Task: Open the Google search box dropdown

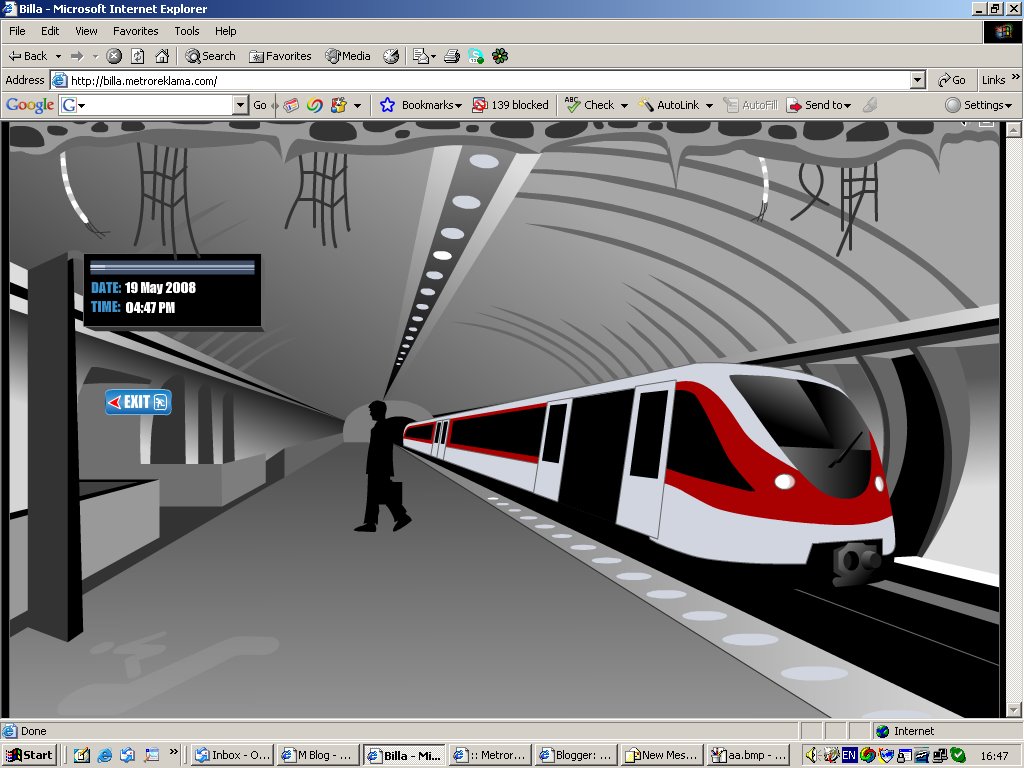Action: [241, 105]
